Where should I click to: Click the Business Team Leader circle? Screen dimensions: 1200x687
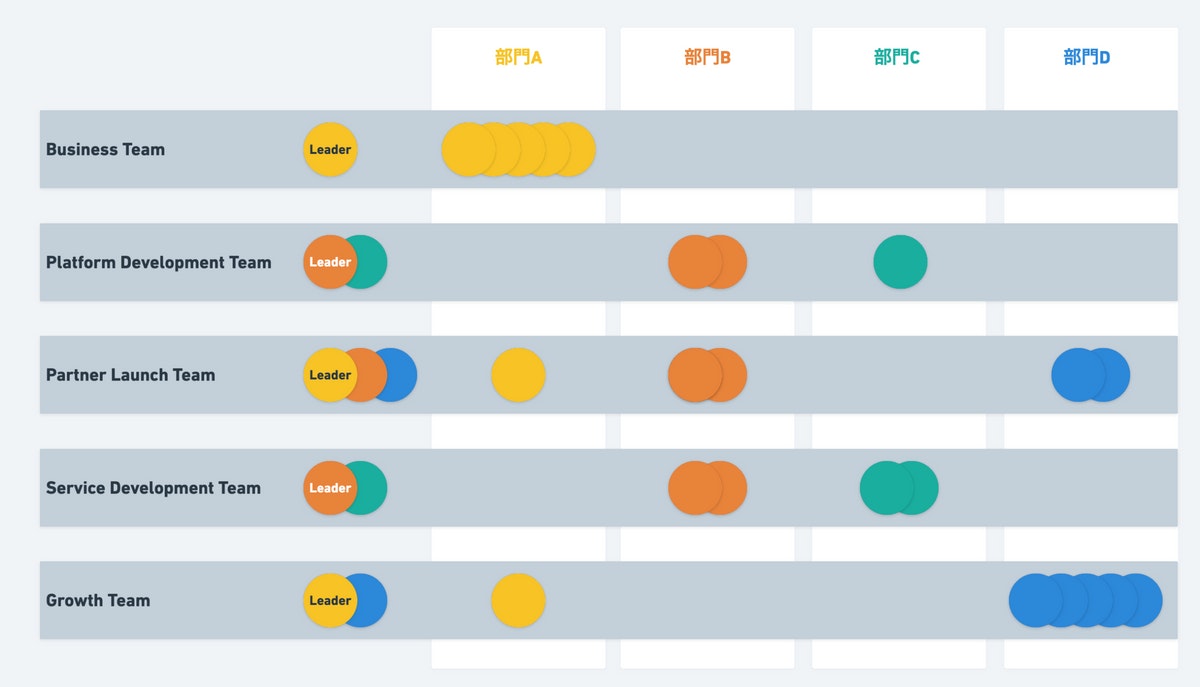point(330,150)
